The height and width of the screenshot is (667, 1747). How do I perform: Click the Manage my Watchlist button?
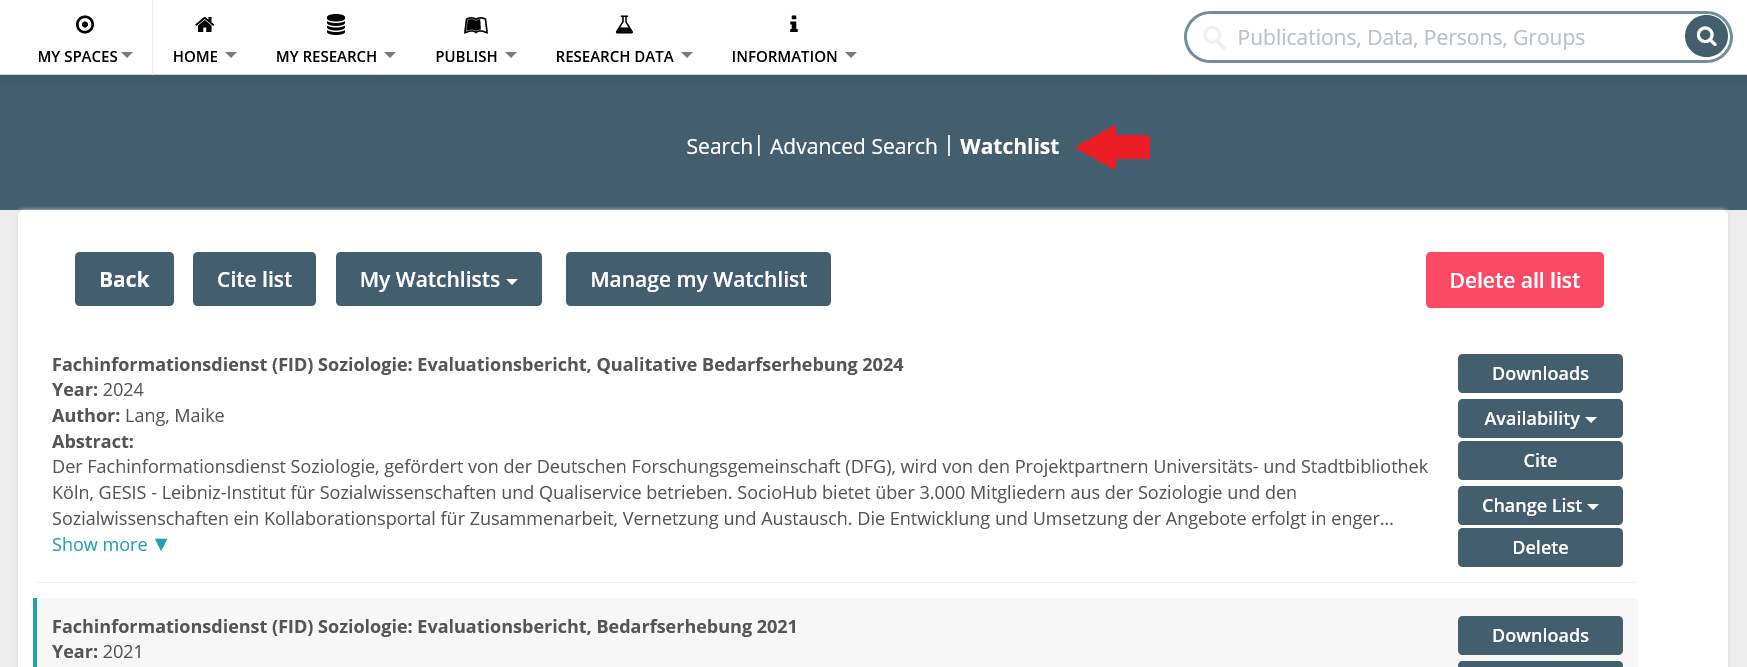[x=698, y=280]
